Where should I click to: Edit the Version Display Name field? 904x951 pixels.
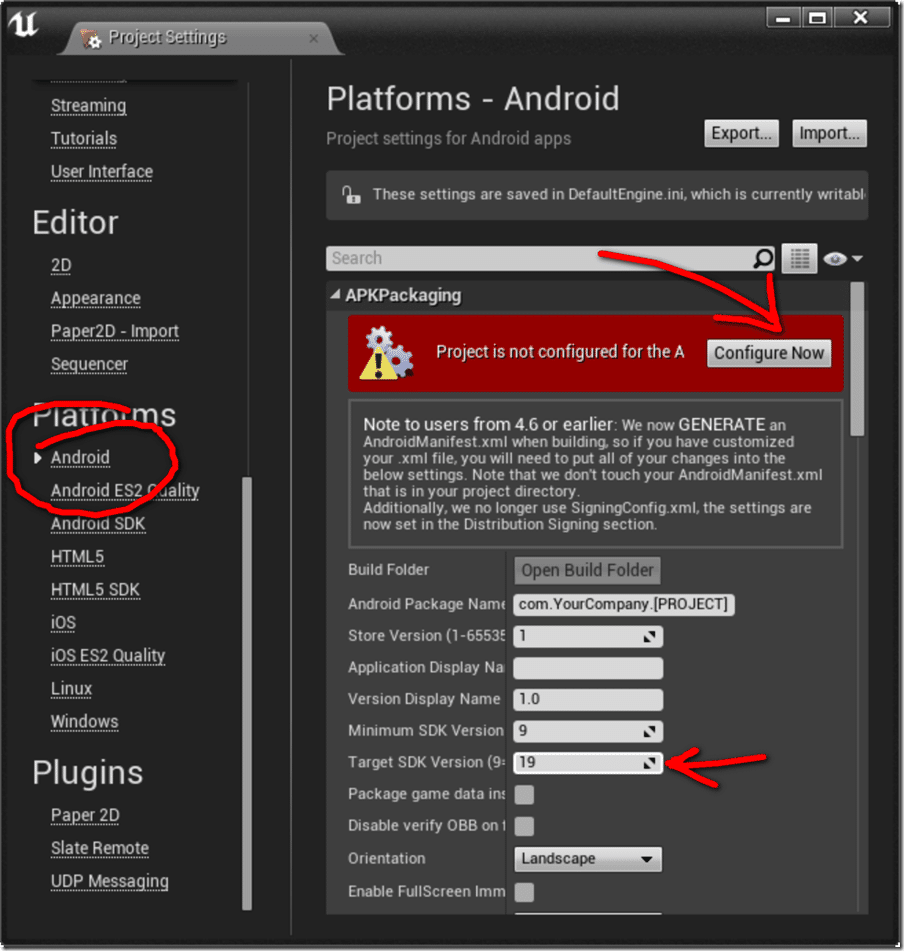pyautogui.click(x=588, y=699)
